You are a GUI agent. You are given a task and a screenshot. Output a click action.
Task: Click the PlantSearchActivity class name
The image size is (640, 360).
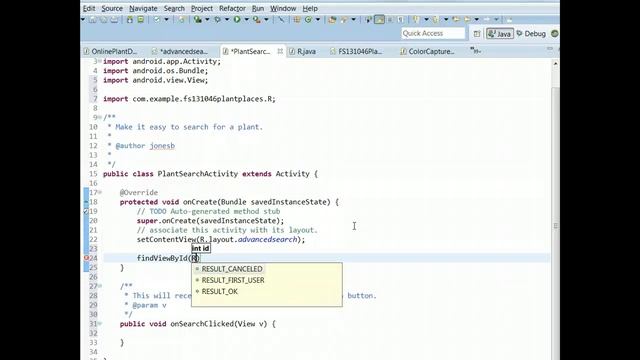[198, 174]
